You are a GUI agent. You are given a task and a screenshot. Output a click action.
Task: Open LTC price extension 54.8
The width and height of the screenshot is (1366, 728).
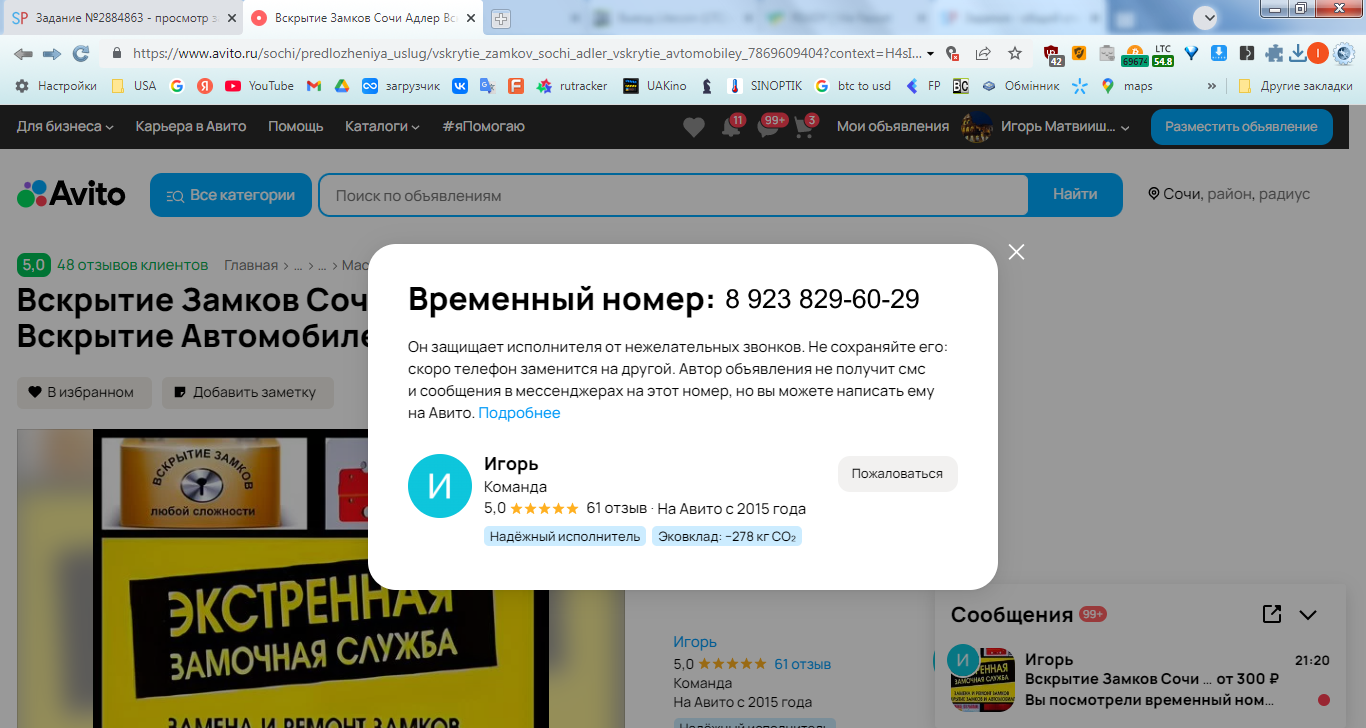(1162, 55)
